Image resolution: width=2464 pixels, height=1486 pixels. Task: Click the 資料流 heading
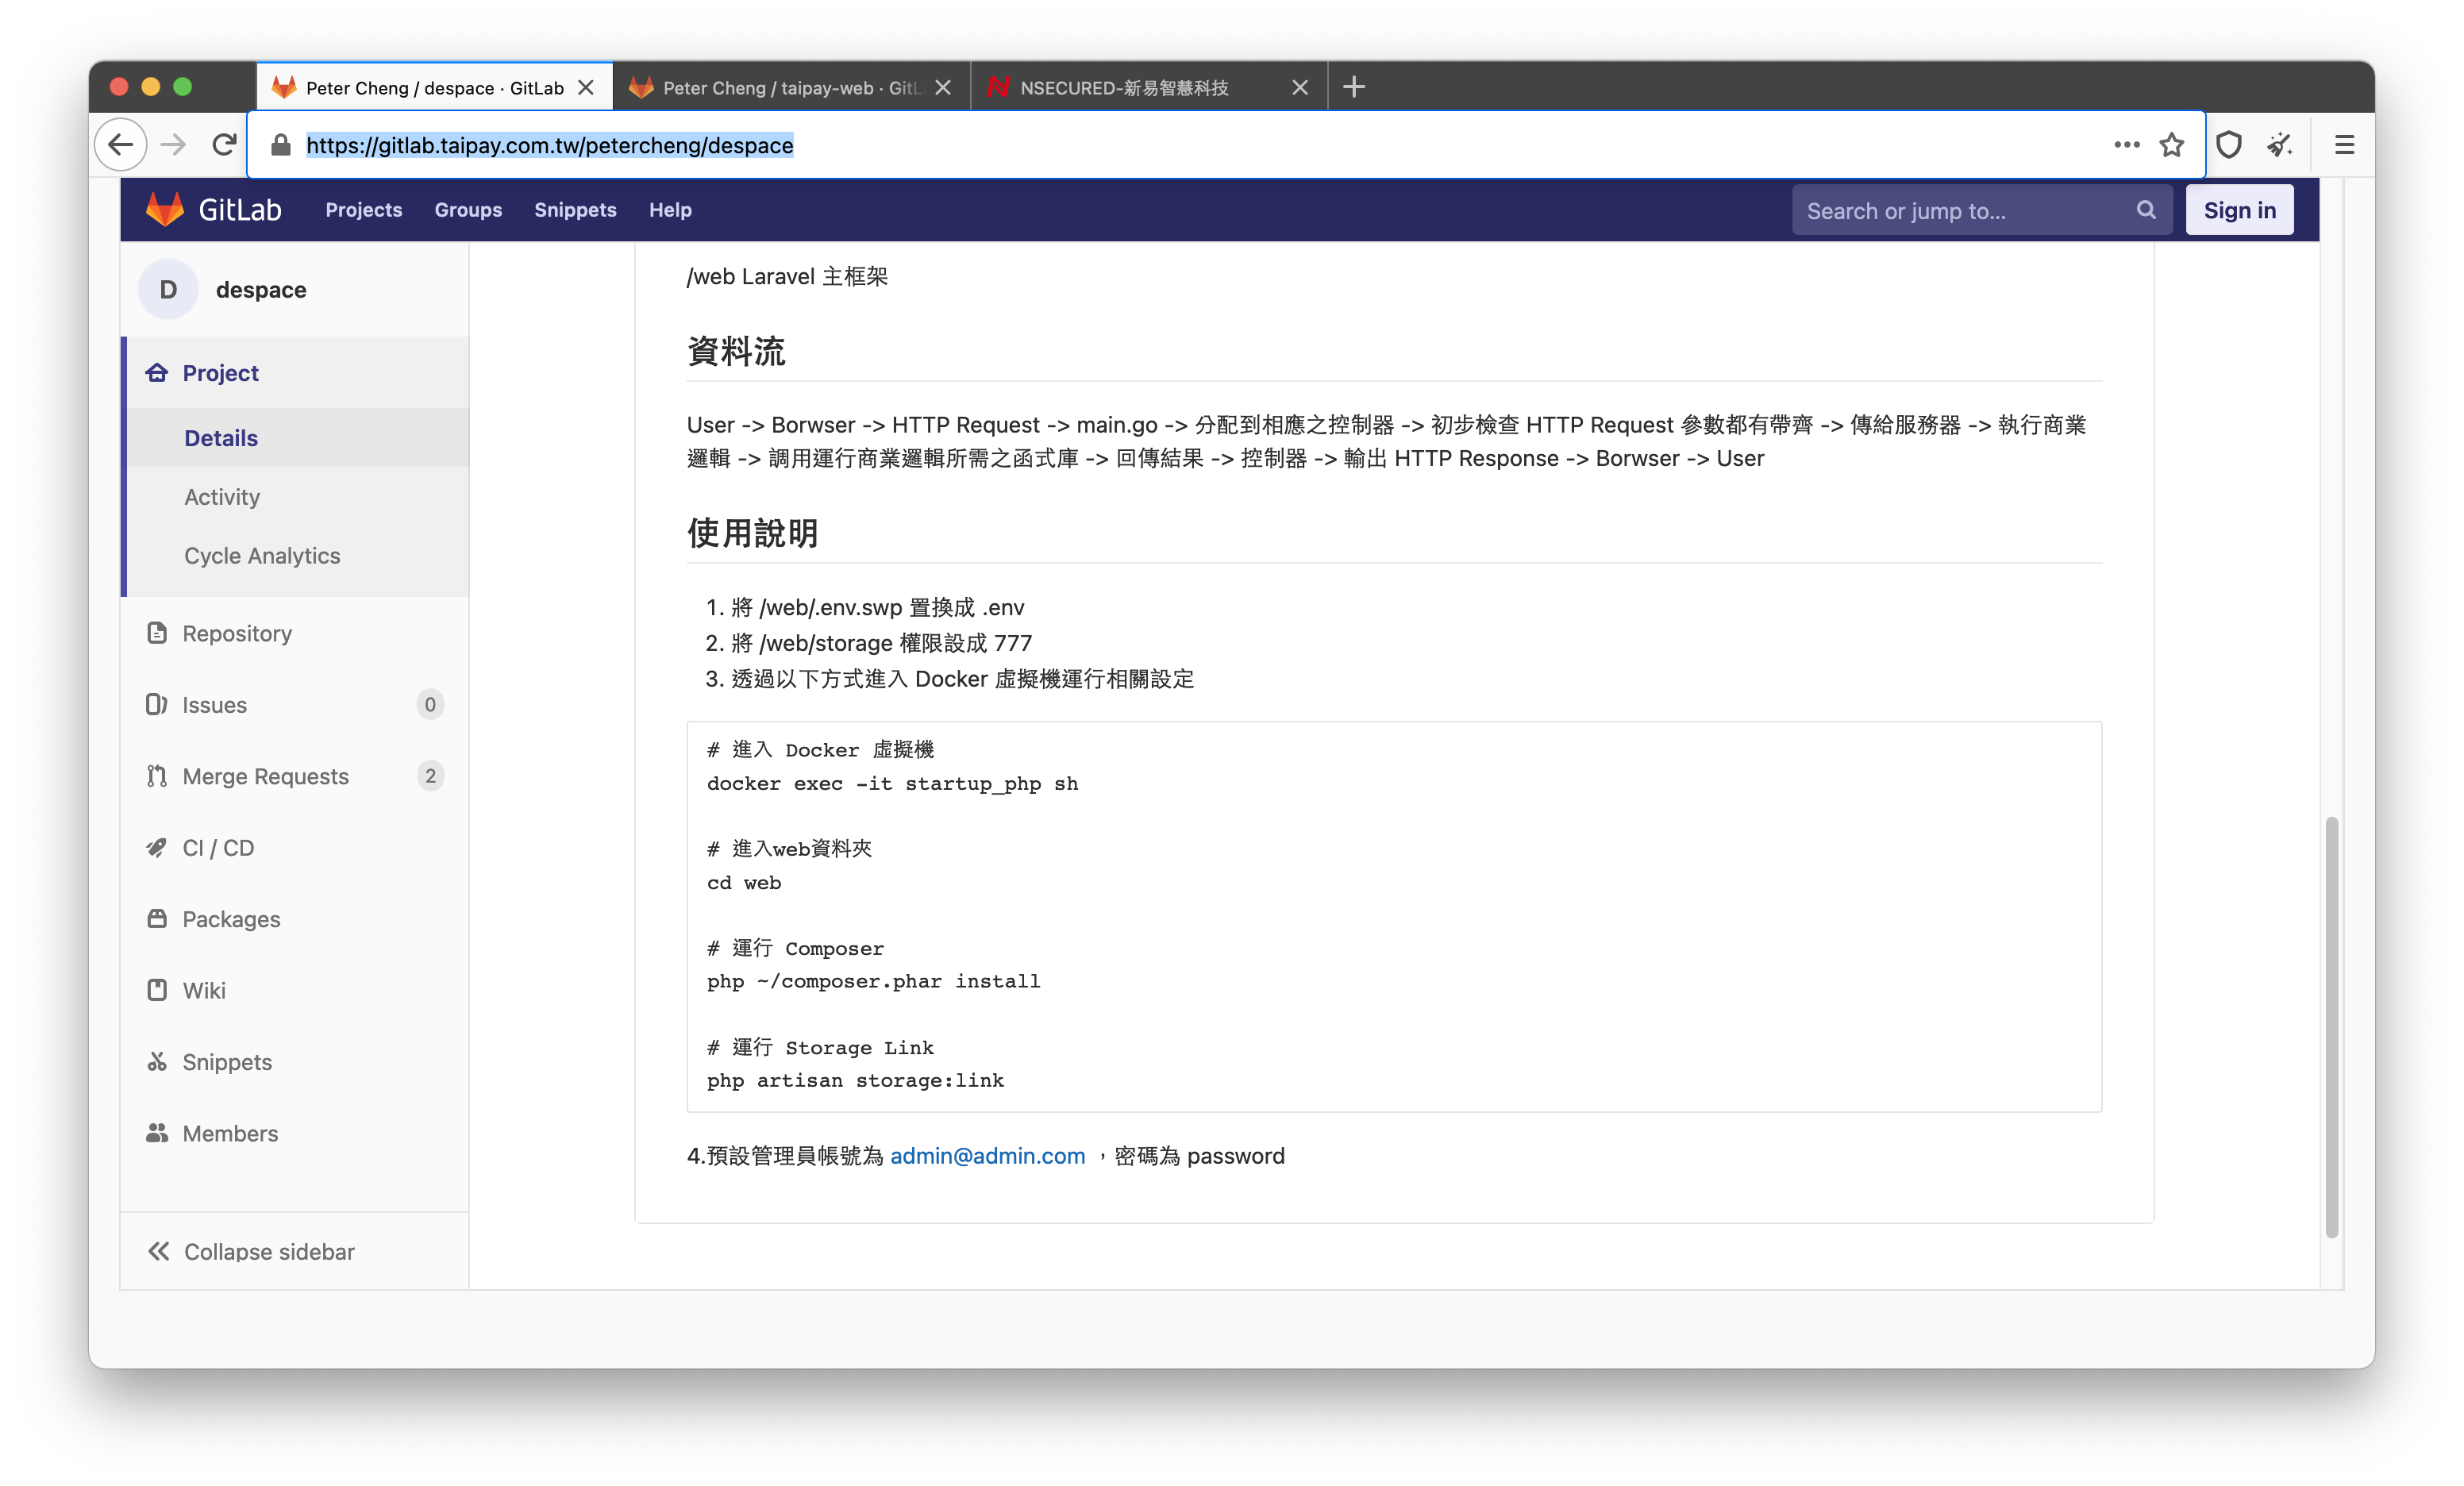point(736,351)
